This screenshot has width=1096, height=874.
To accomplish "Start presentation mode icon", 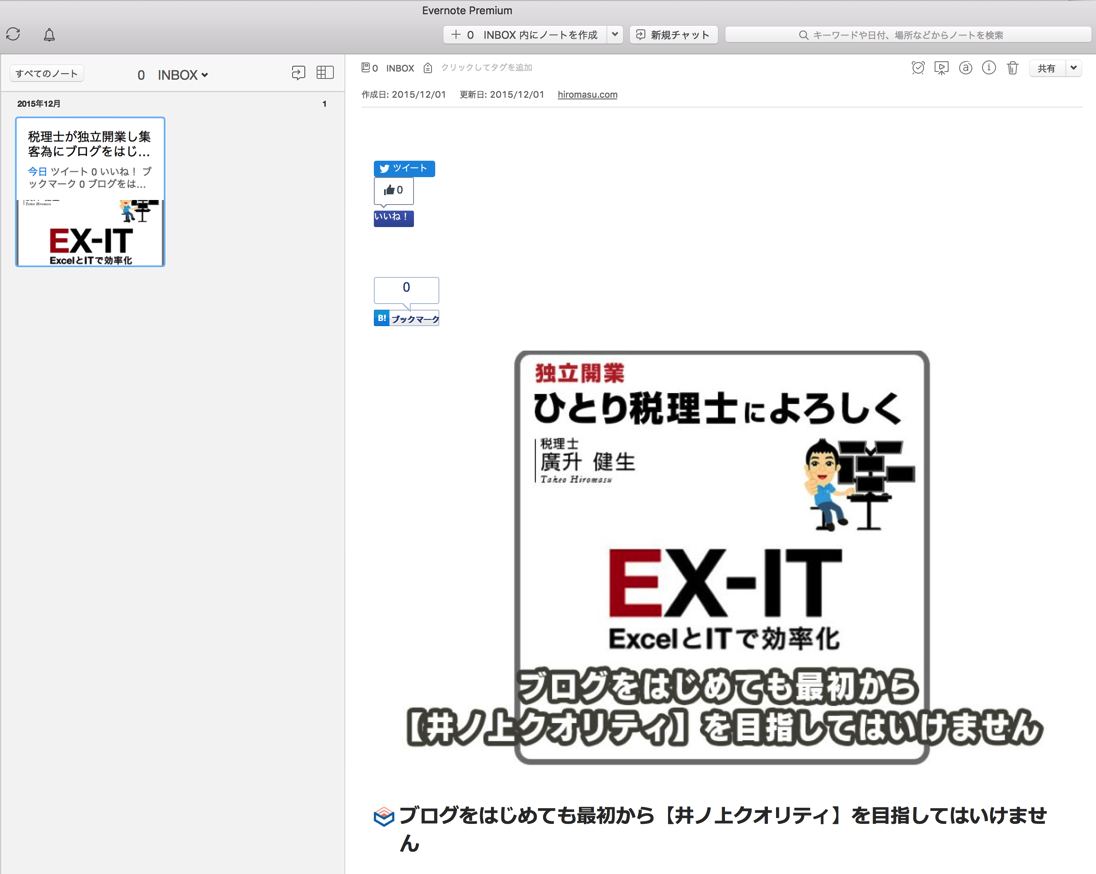I will click(941, 68).
